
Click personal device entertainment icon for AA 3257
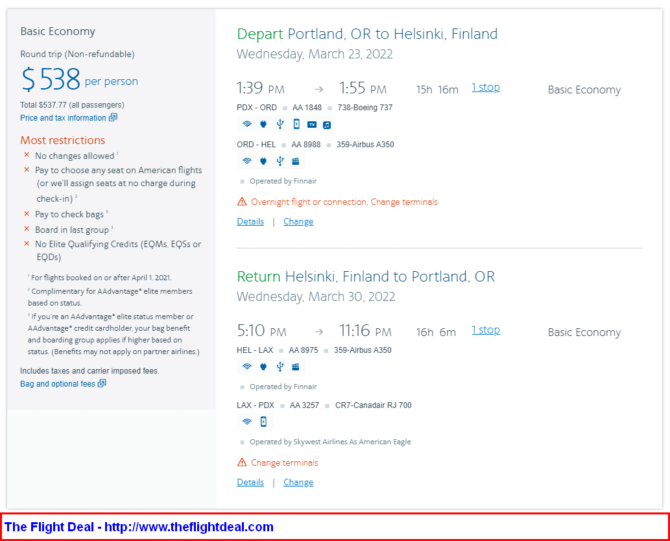click(x=264, y=422)
